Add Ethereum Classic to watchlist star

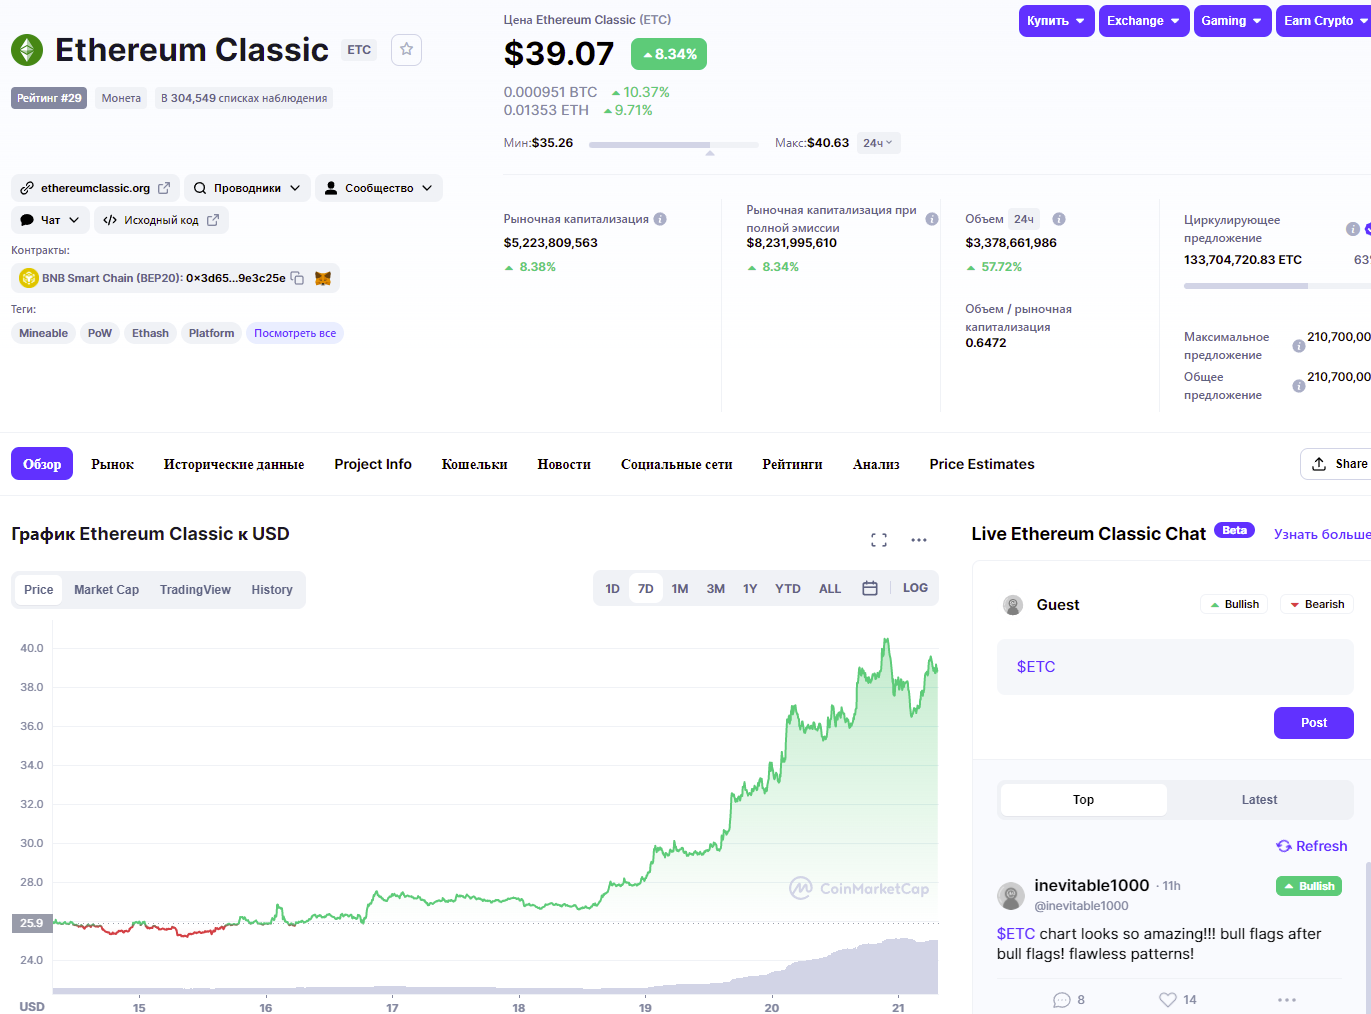point(406,49)
